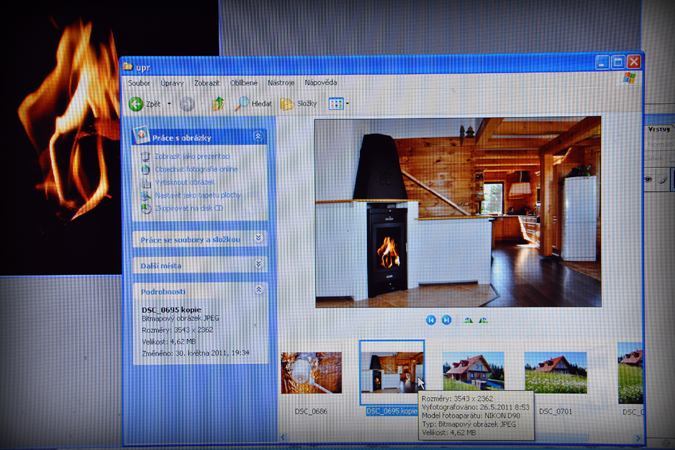Expand Práce se soubory a složkou panel
This screenshot has width=675, height=450.
pyautogui.click(x=258, y=238)
